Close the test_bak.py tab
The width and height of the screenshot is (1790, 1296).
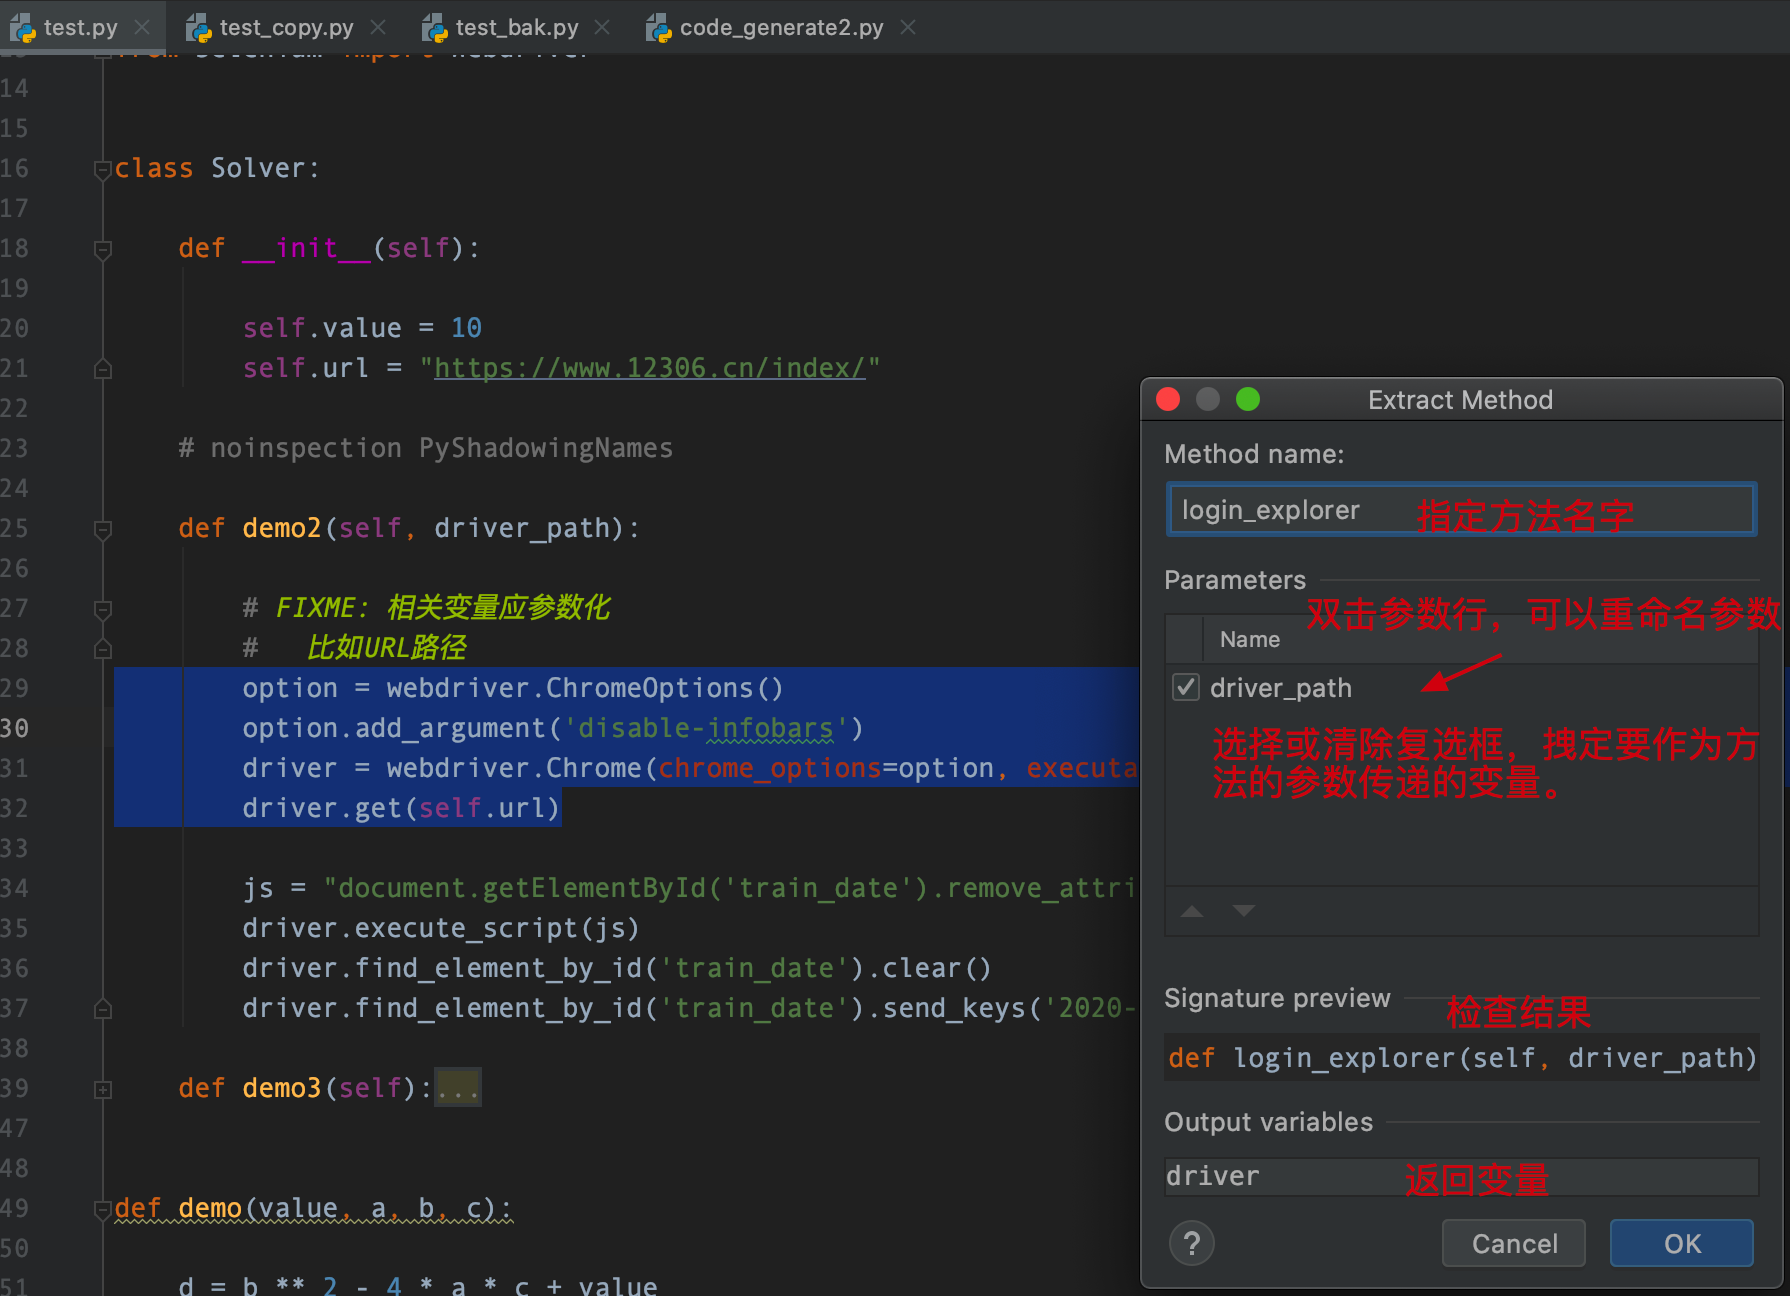coord(602,27)
